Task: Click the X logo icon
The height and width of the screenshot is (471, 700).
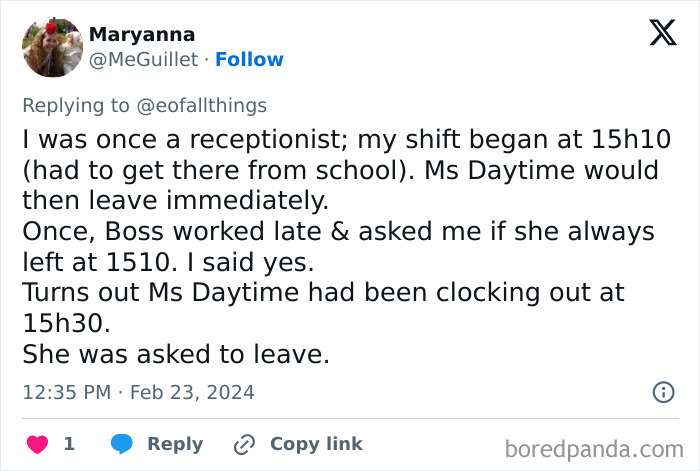Action: click(656, 35)
